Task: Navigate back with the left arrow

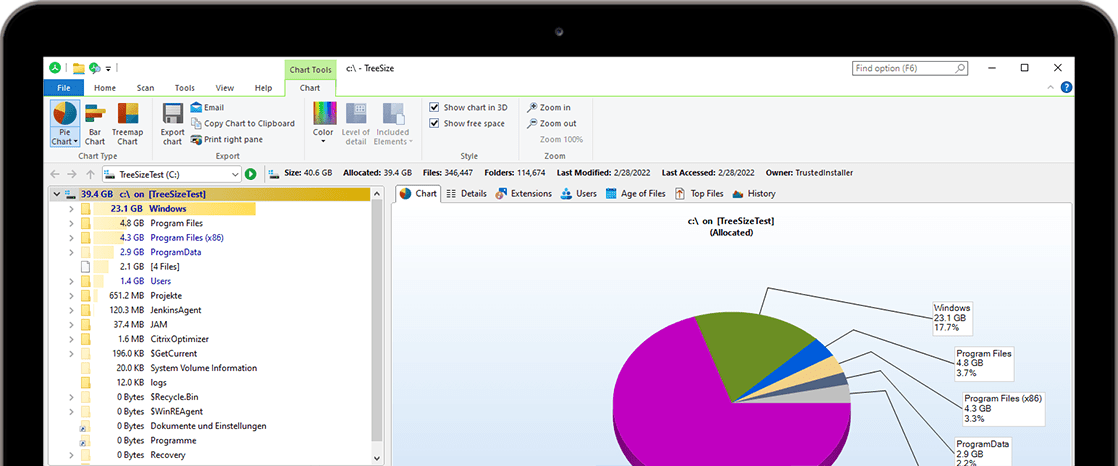Action: click(55, 174)
